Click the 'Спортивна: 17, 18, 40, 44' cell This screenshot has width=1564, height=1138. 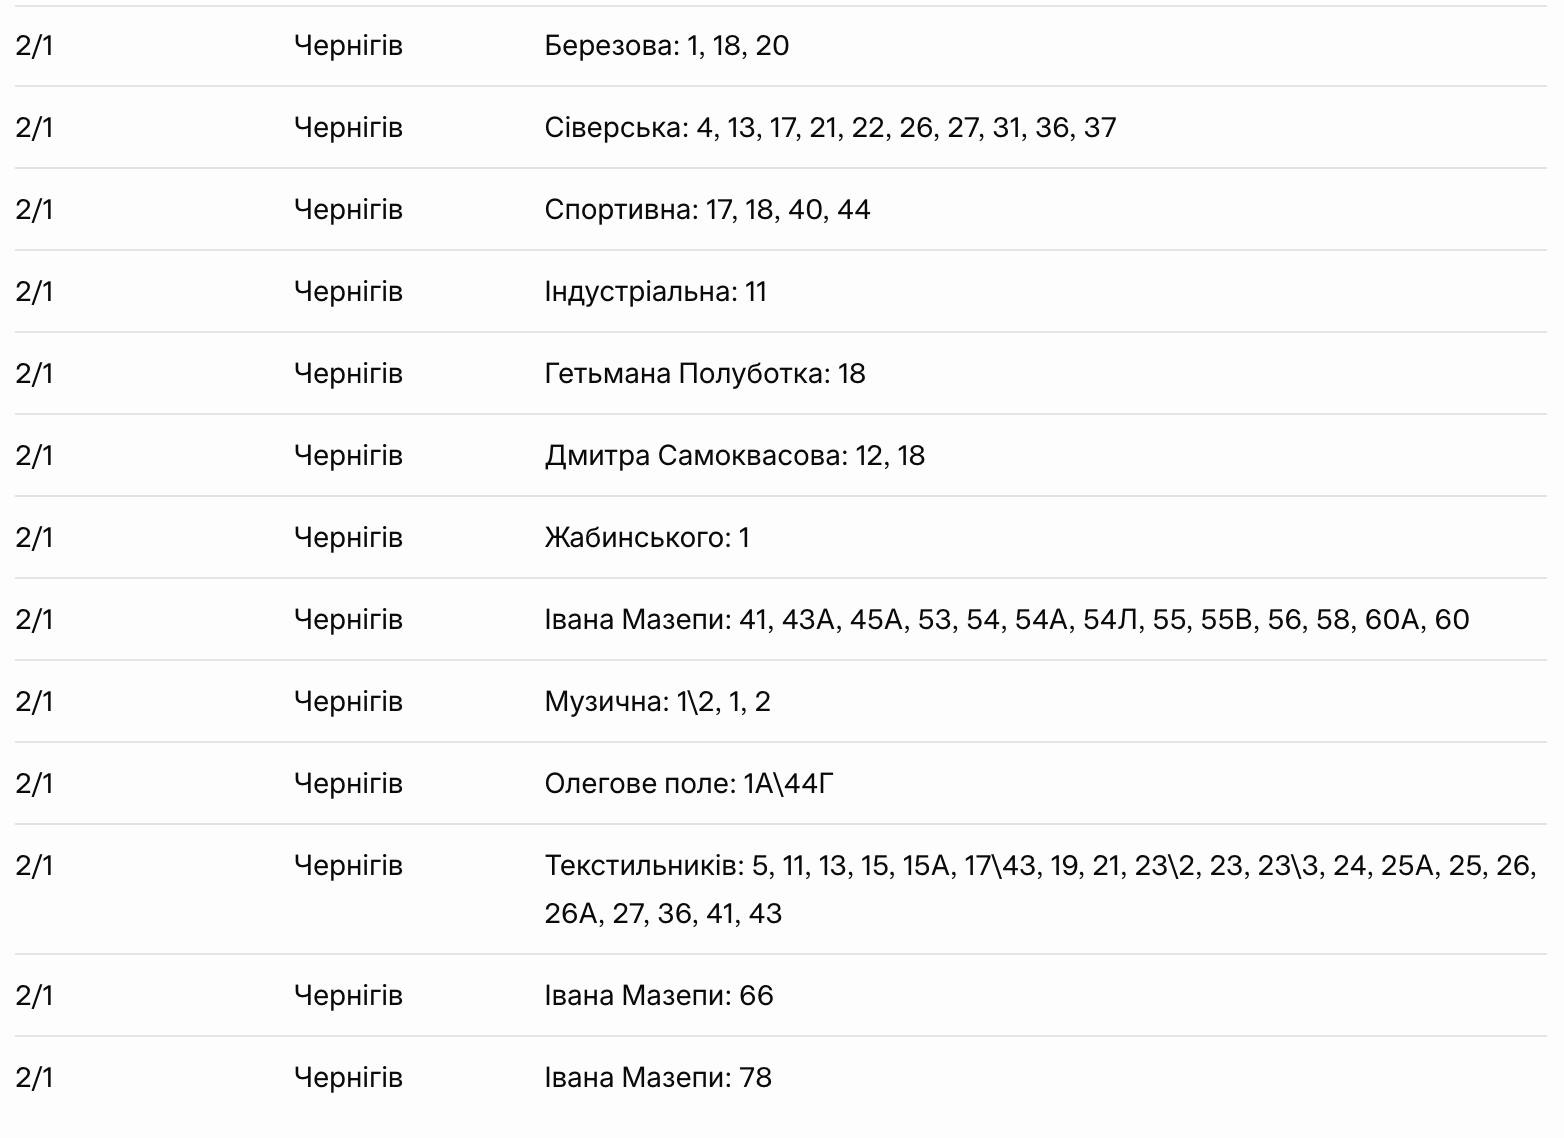(x=707, y=210)
